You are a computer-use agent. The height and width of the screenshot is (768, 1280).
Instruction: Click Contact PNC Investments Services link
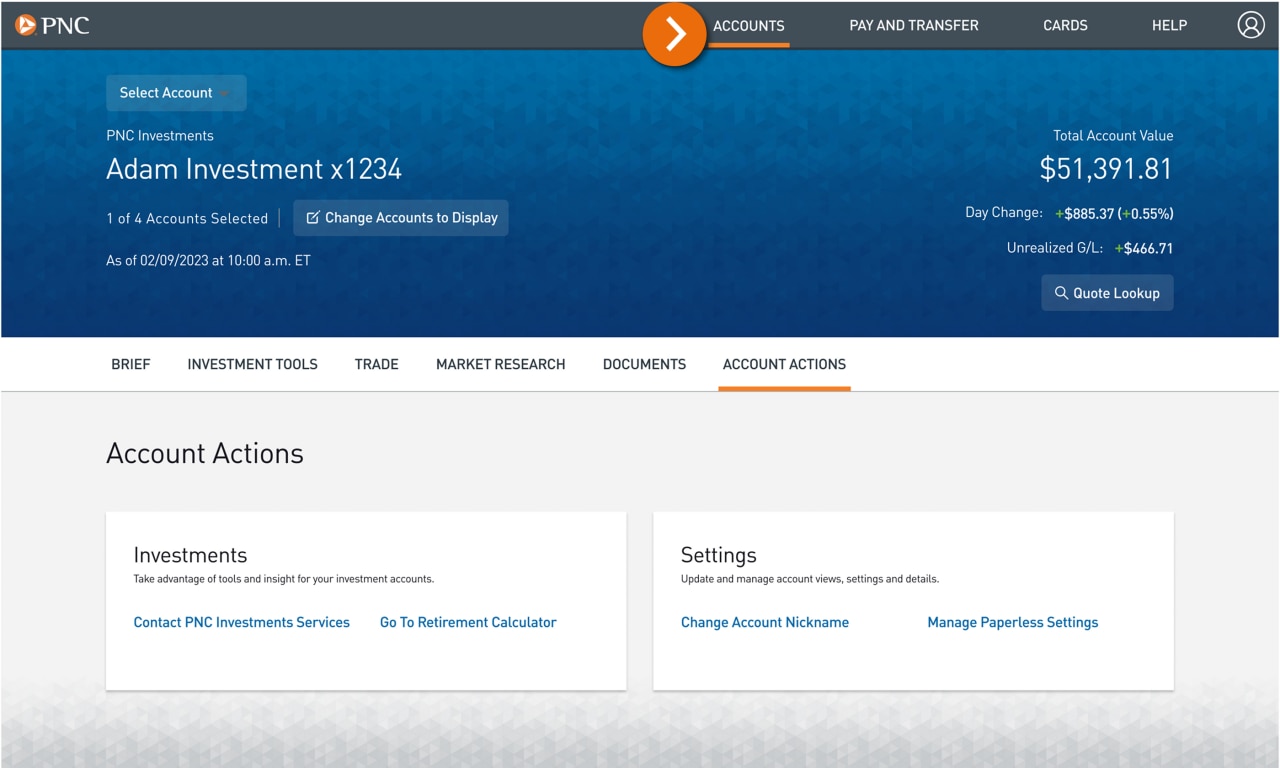241,621
